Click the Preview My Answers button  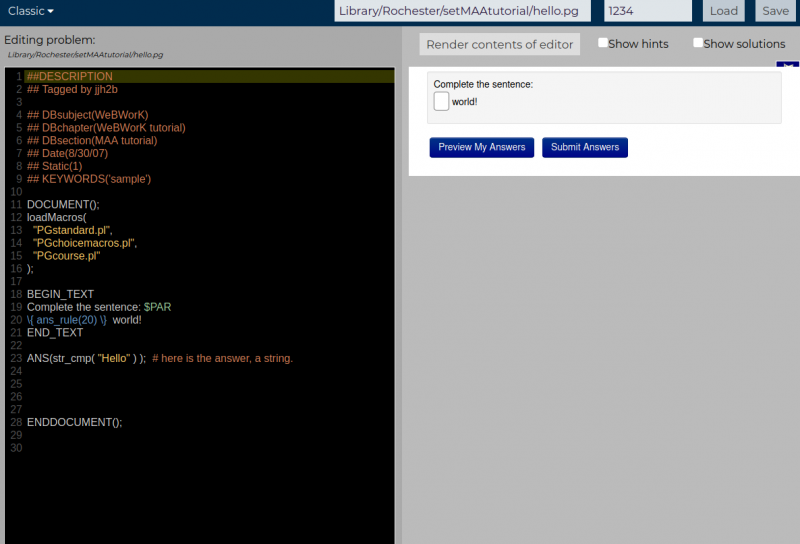(482, 147)
